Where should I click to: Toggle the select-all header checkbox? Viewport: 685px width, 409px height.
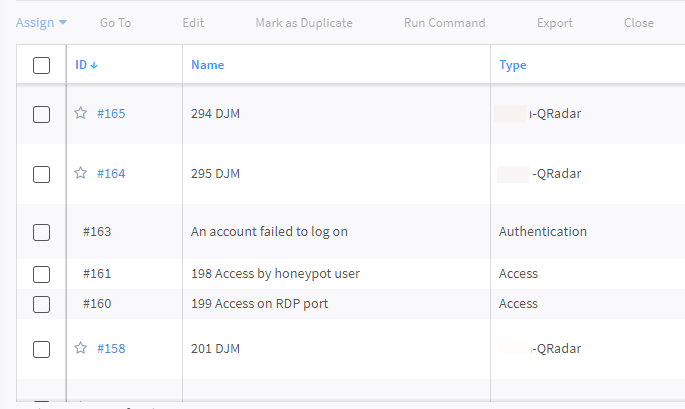(x=41, y=65)
